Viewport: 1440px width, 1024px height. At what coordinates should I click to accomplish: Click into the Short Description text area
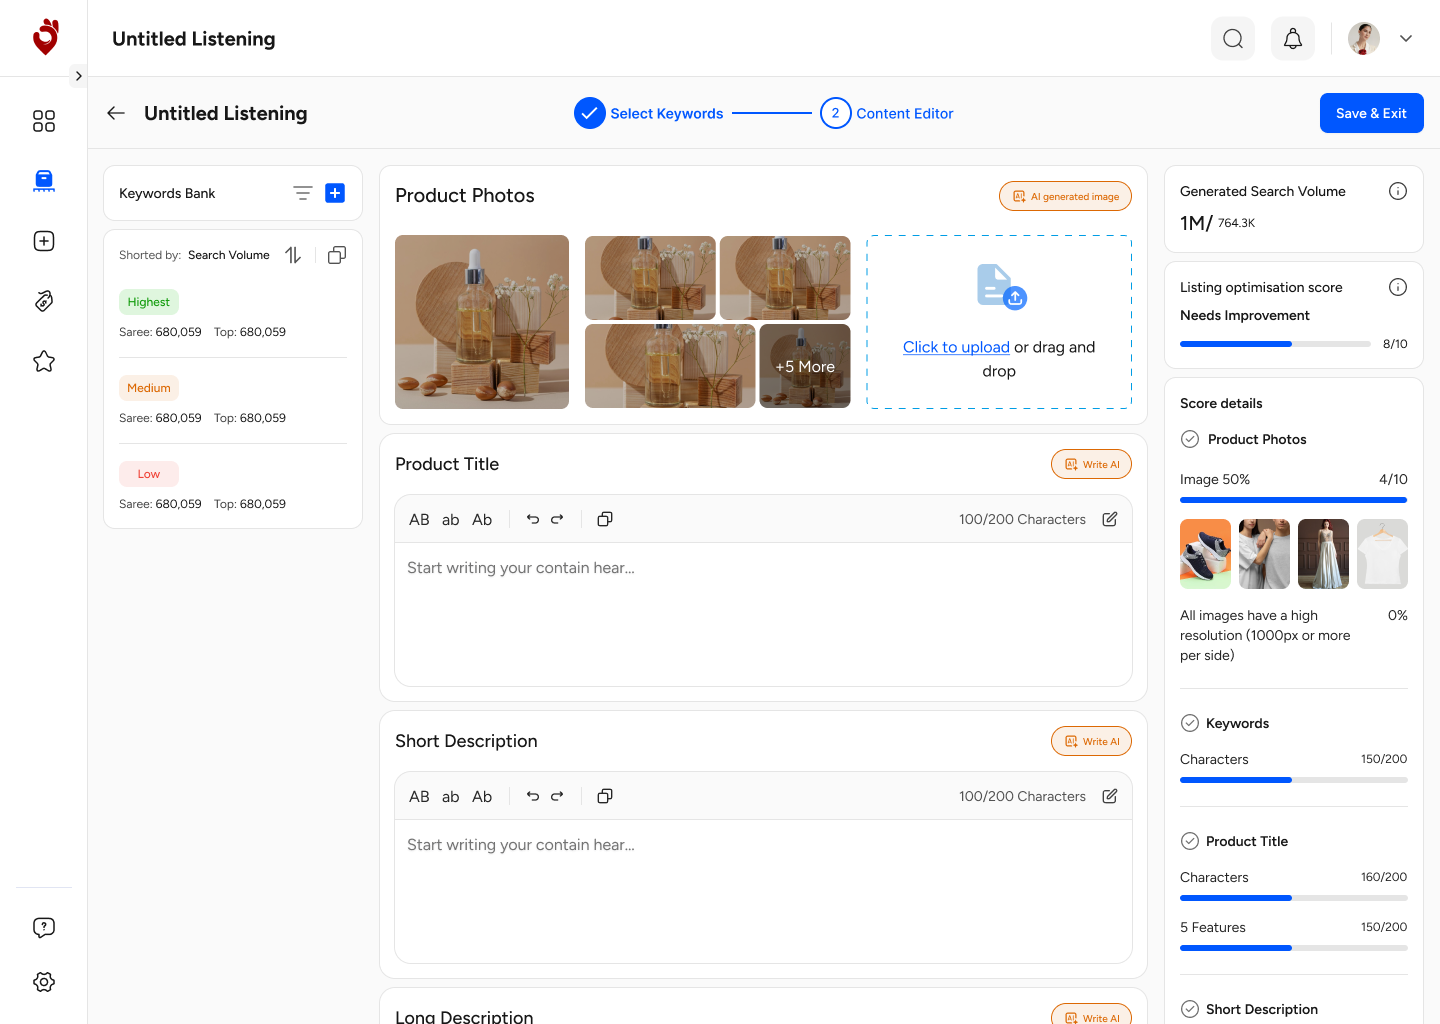pyautogui.click(x=763, y=891)
